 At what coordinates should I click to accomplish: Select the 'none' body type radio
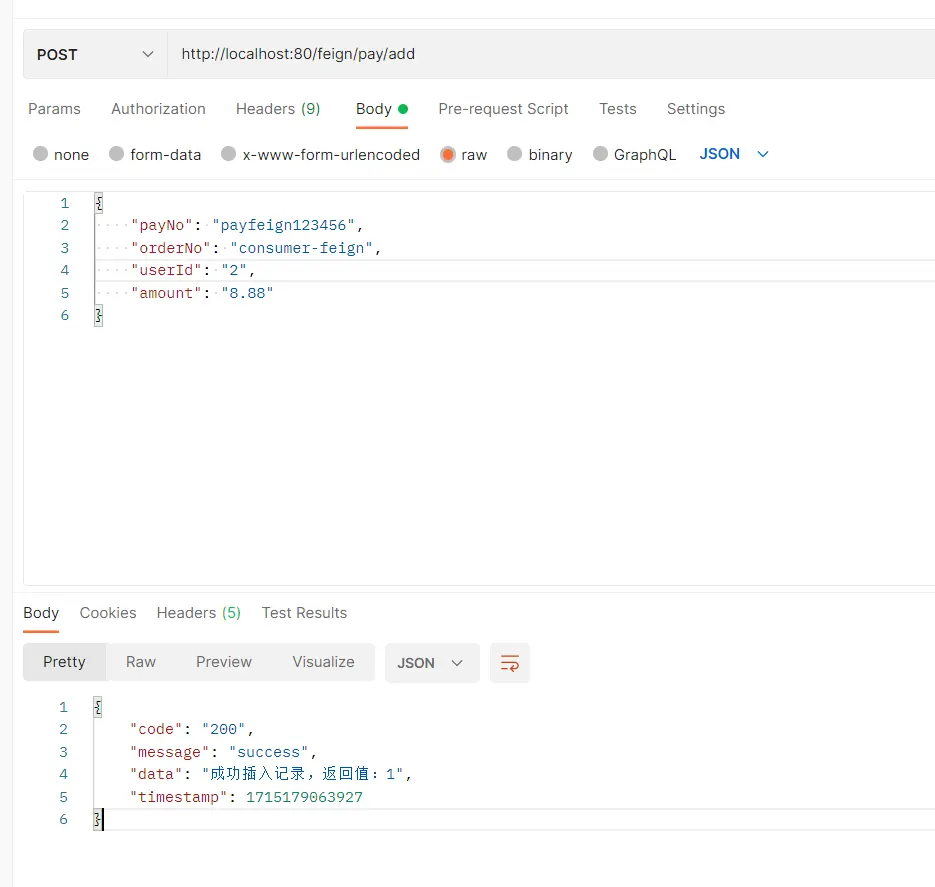coord(41,154)
